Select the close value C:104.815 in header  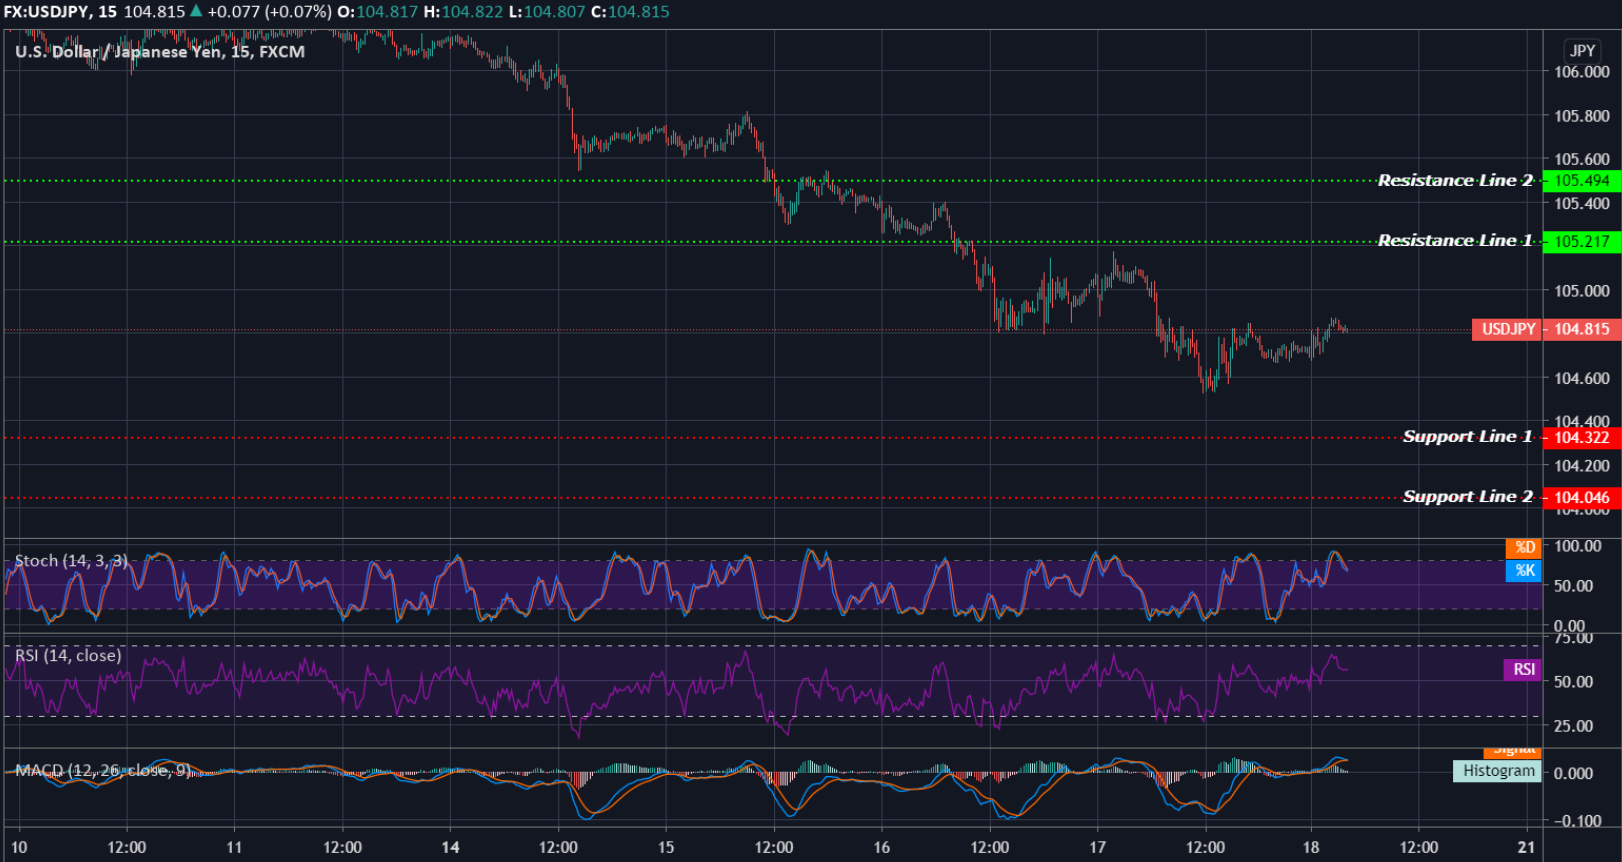coord(630,12)
